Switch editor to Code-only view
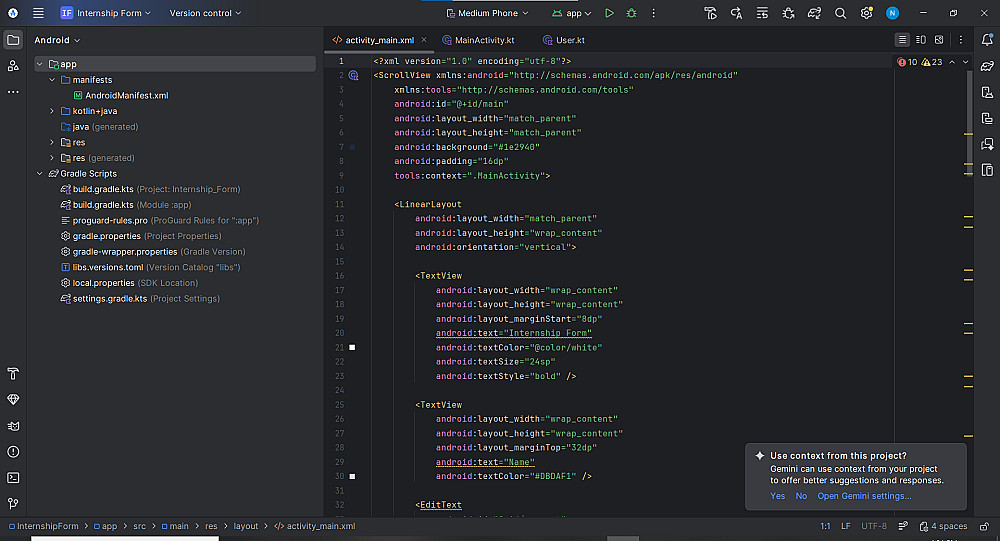This screenshot has height=541, width=1000. point(903,40)
